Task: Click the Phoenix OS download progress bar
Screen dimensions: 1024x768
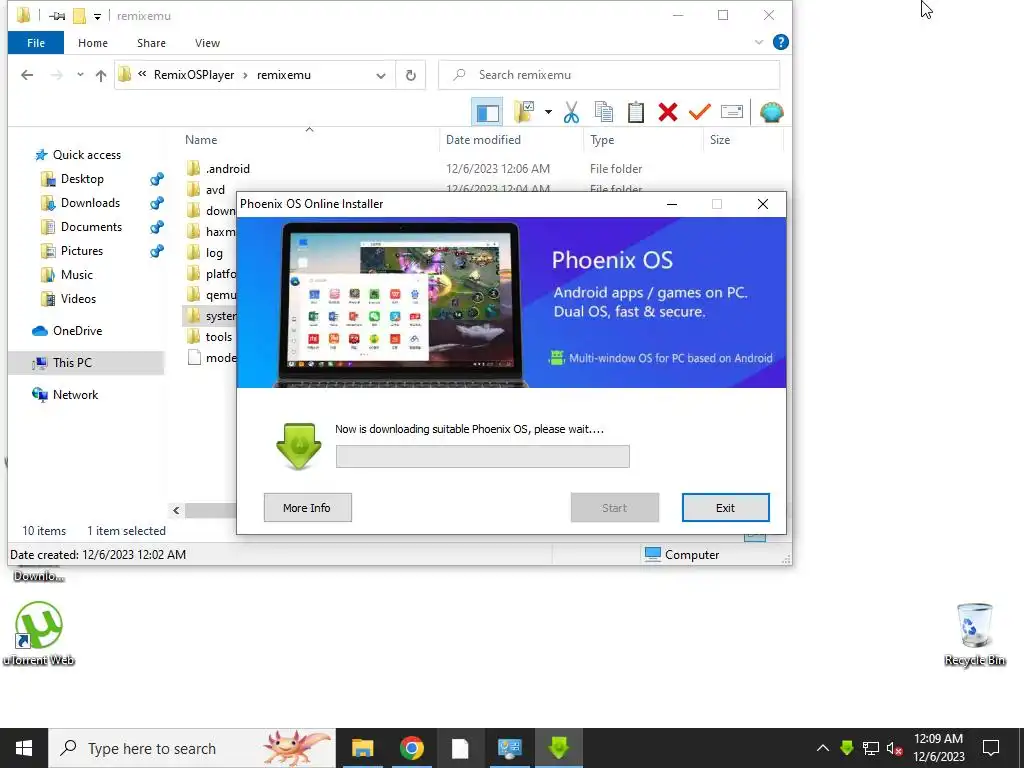Action: 483,456
